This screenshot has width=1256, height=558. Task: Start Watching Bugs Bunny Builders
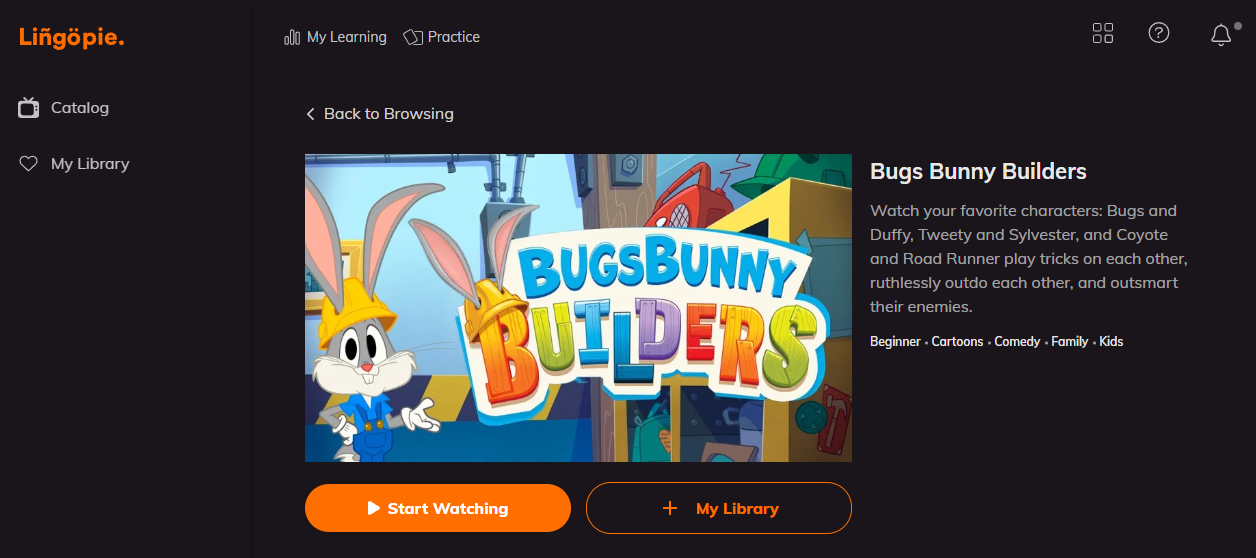click(438, 508)
